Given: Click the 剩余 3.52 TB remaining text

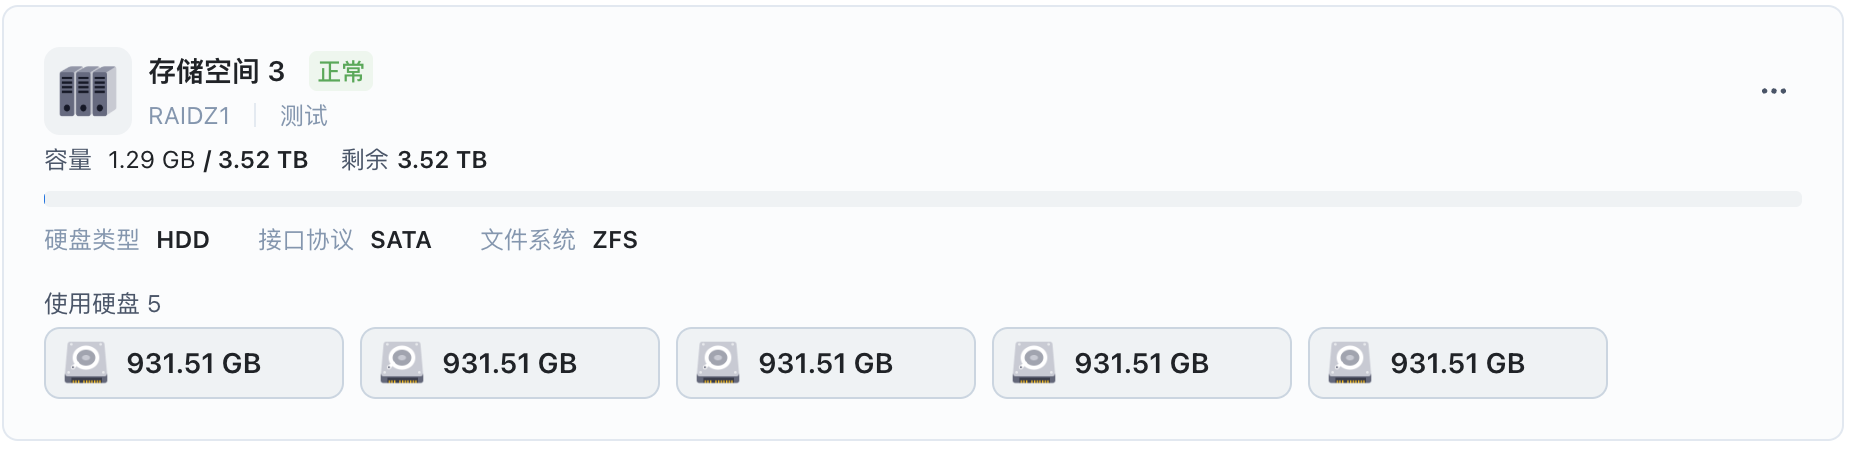Looking at the screenshot, I should click(414, 160).
